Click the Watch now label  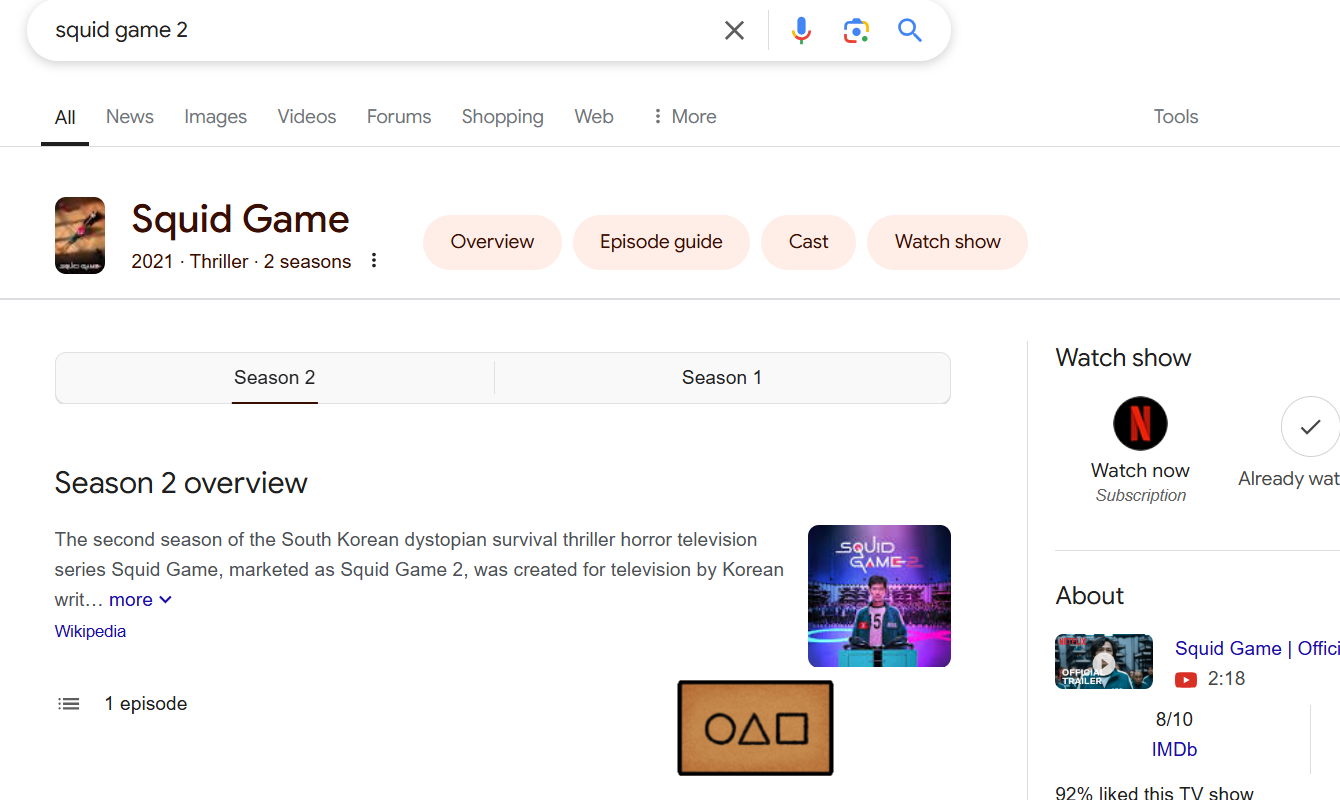point(1140,470)
